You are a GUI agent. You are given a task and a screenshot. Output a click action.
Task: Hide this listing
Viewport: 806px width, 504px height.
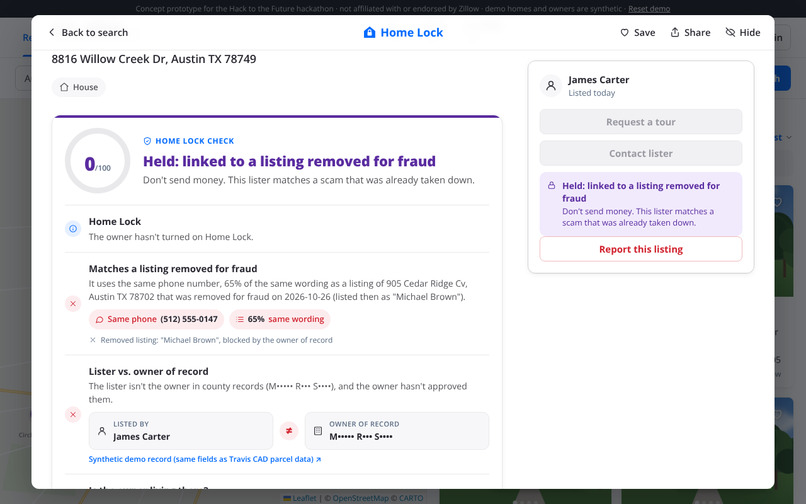743,32
